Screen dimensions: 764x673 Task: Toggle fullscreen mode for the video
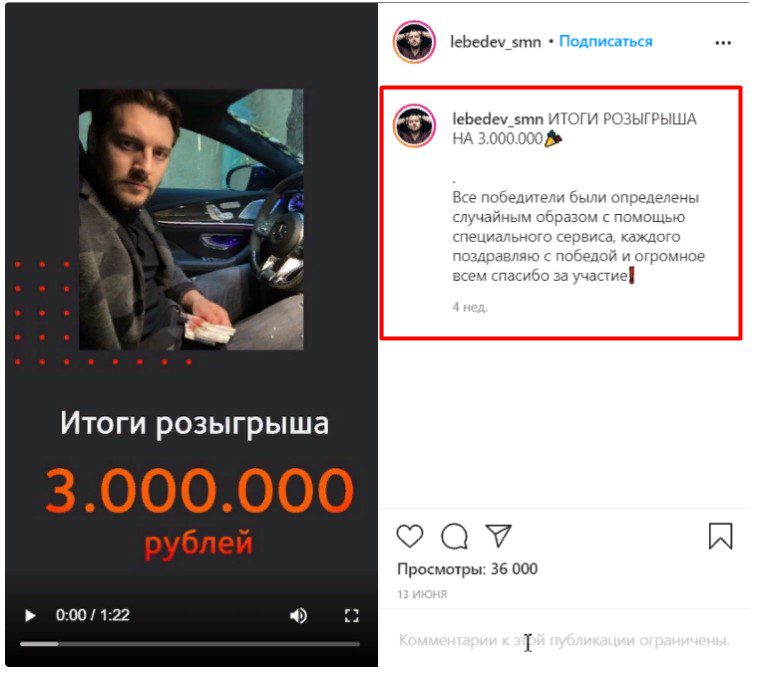point(351,615)
